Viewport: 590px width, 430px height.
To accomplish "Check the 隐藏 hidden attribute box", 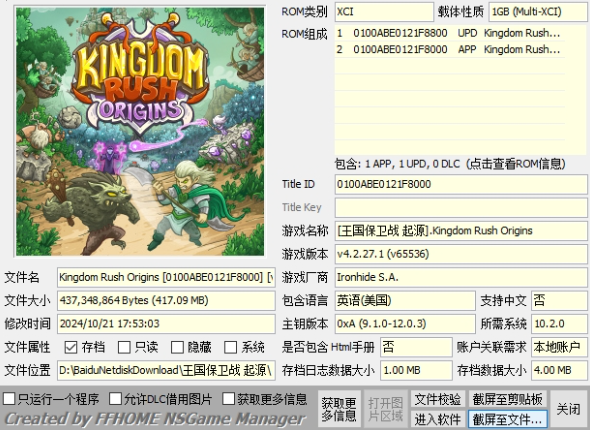I will pos(177,347).
